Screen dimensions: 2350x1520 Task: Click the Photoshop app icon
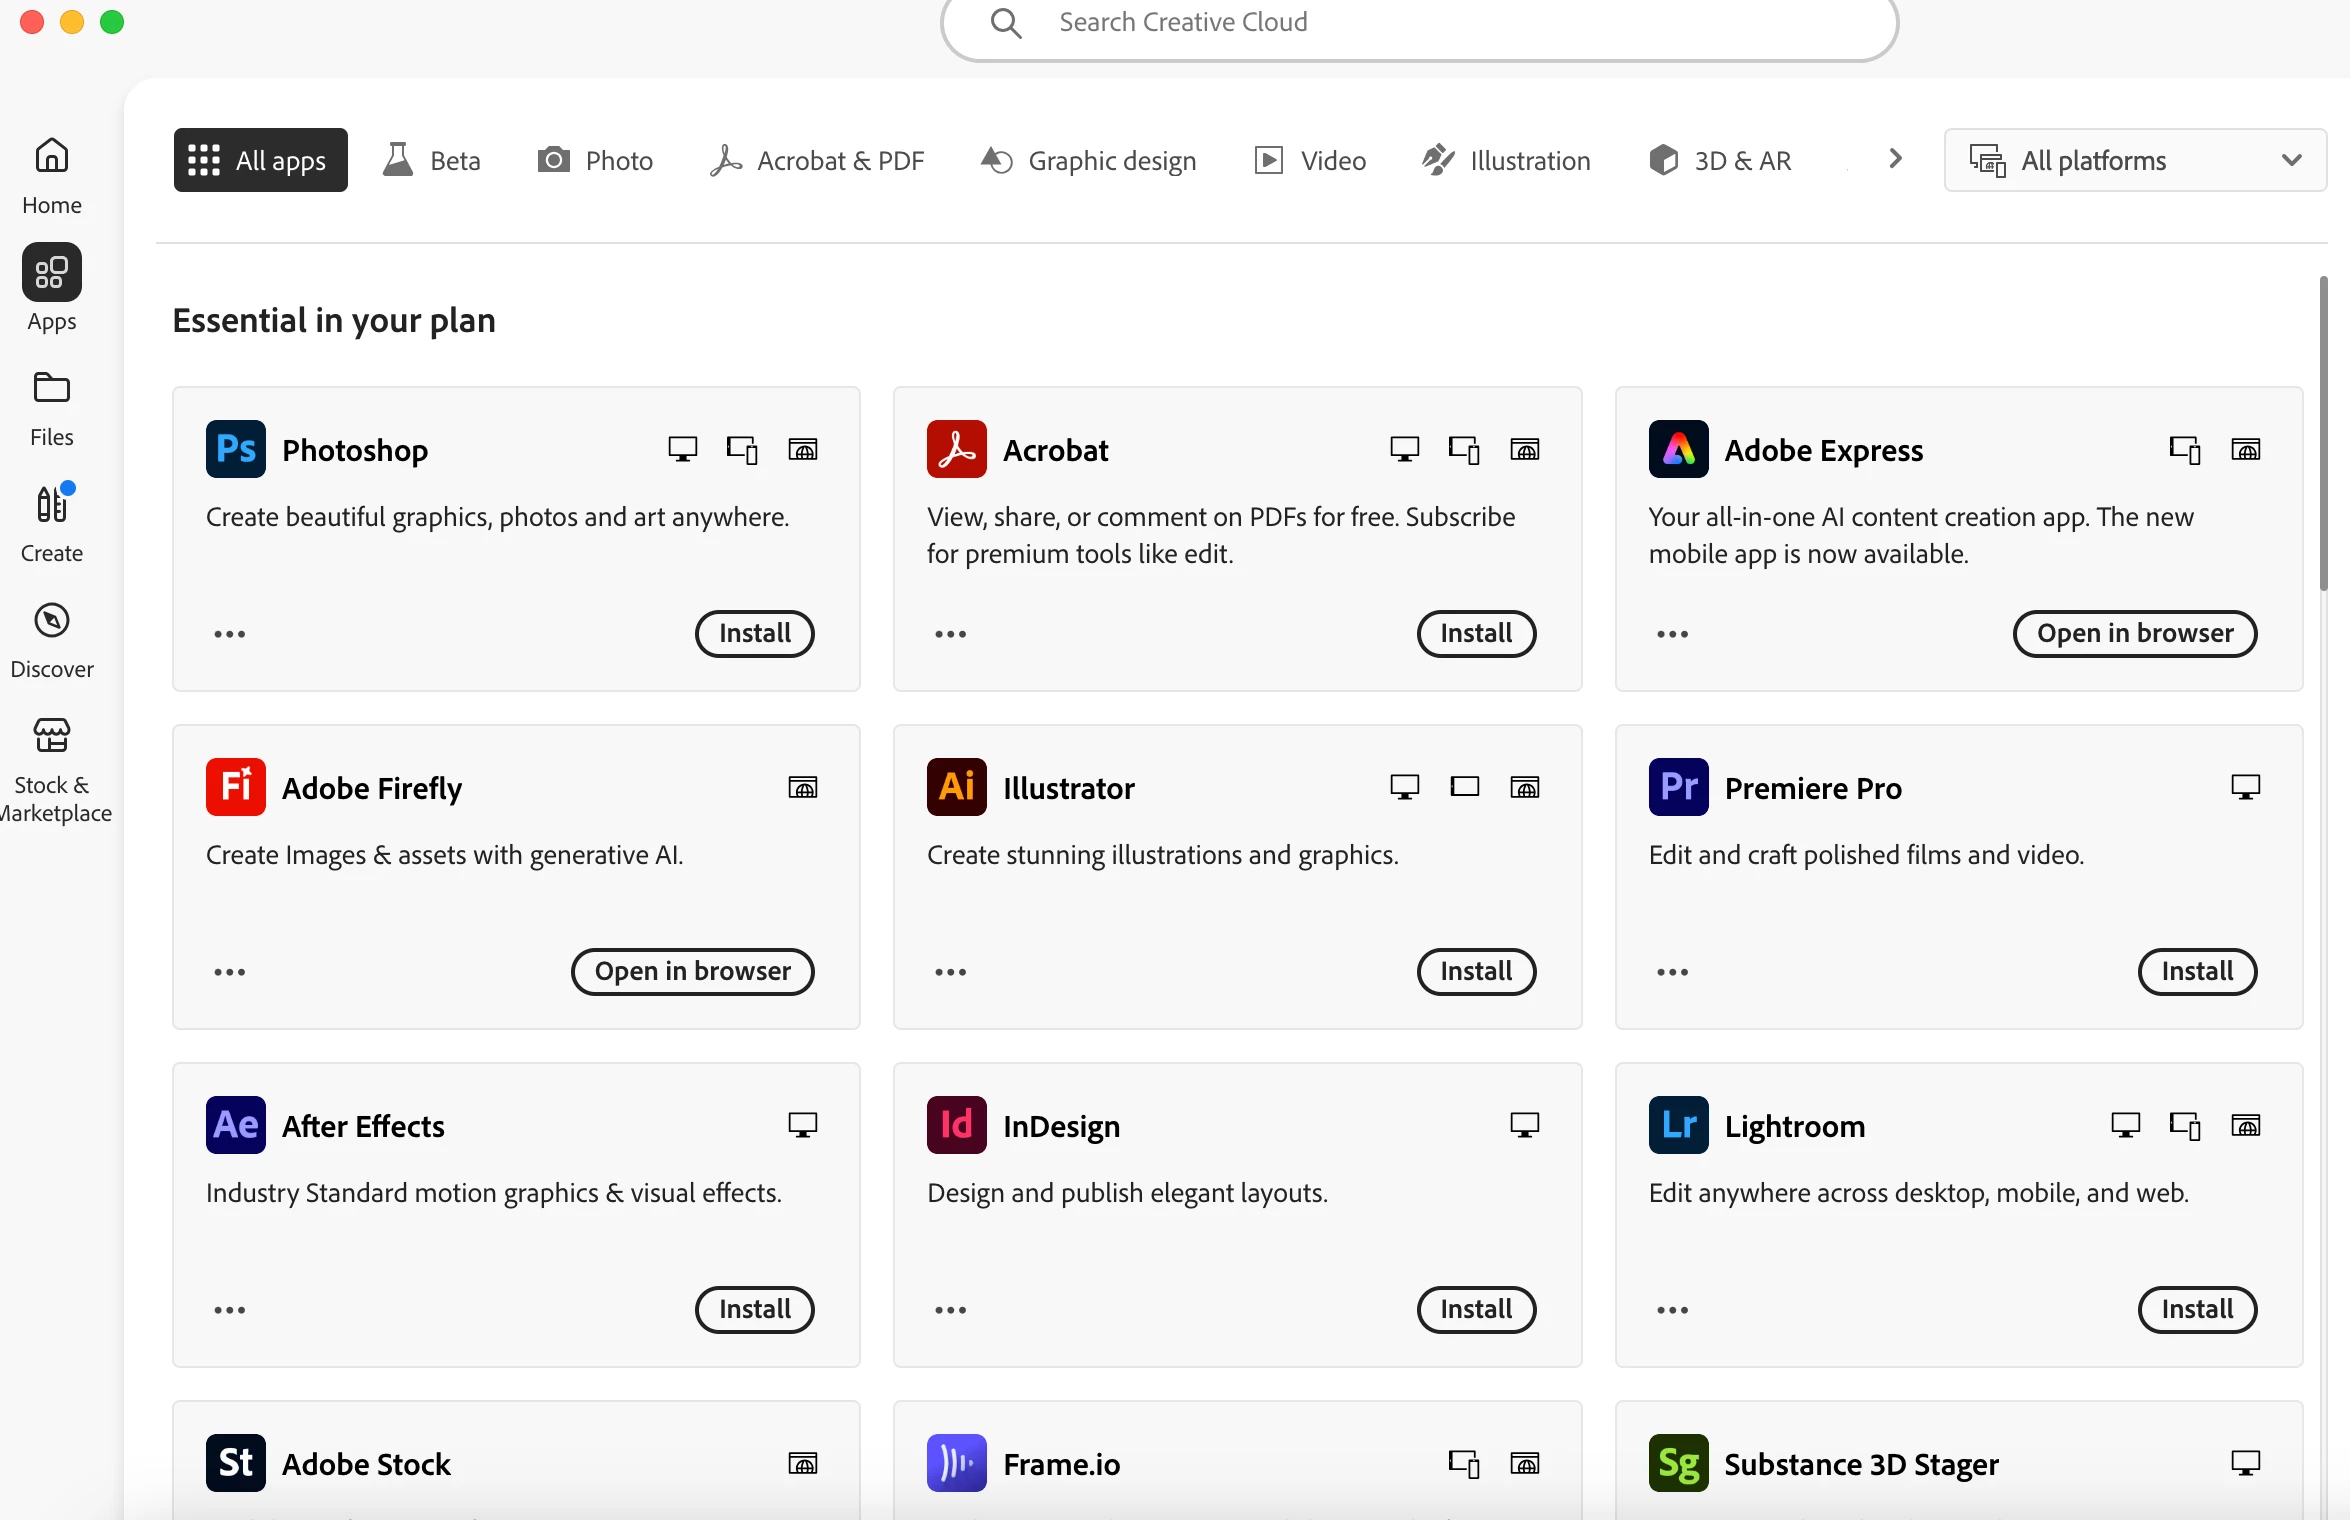[x=236, y=449]
